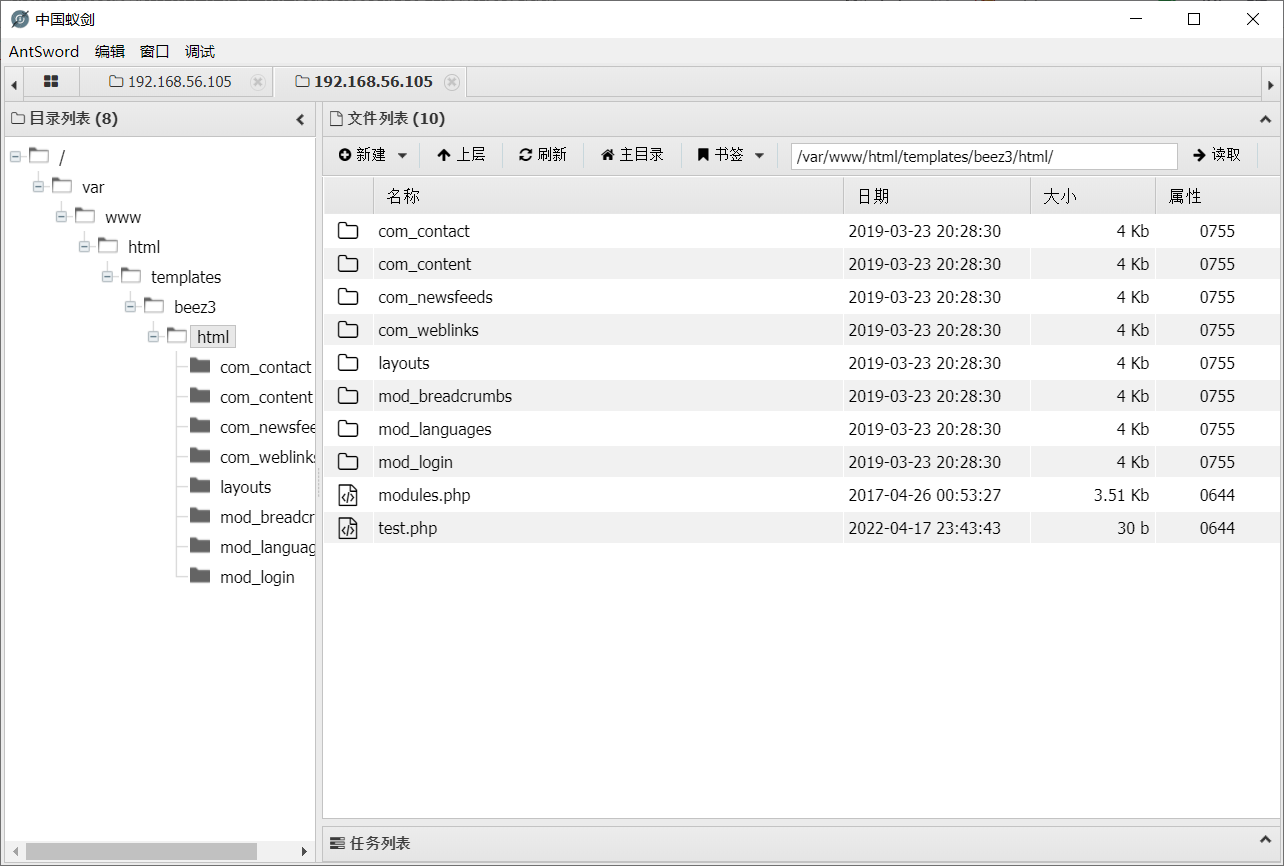Select the www label in directory tree
This screenshot has height=866, width=1284.
(x=123, y=217)
